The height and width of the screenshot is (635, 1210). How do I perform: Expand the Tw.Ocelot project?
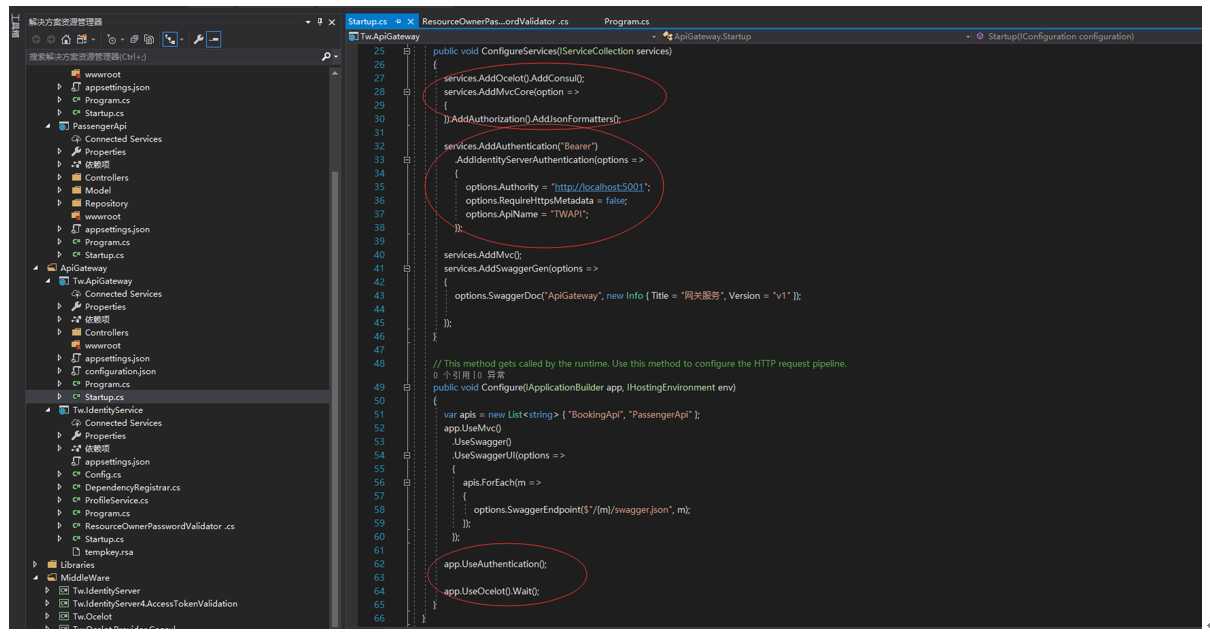pyautogui.click(x=48, y=616)
